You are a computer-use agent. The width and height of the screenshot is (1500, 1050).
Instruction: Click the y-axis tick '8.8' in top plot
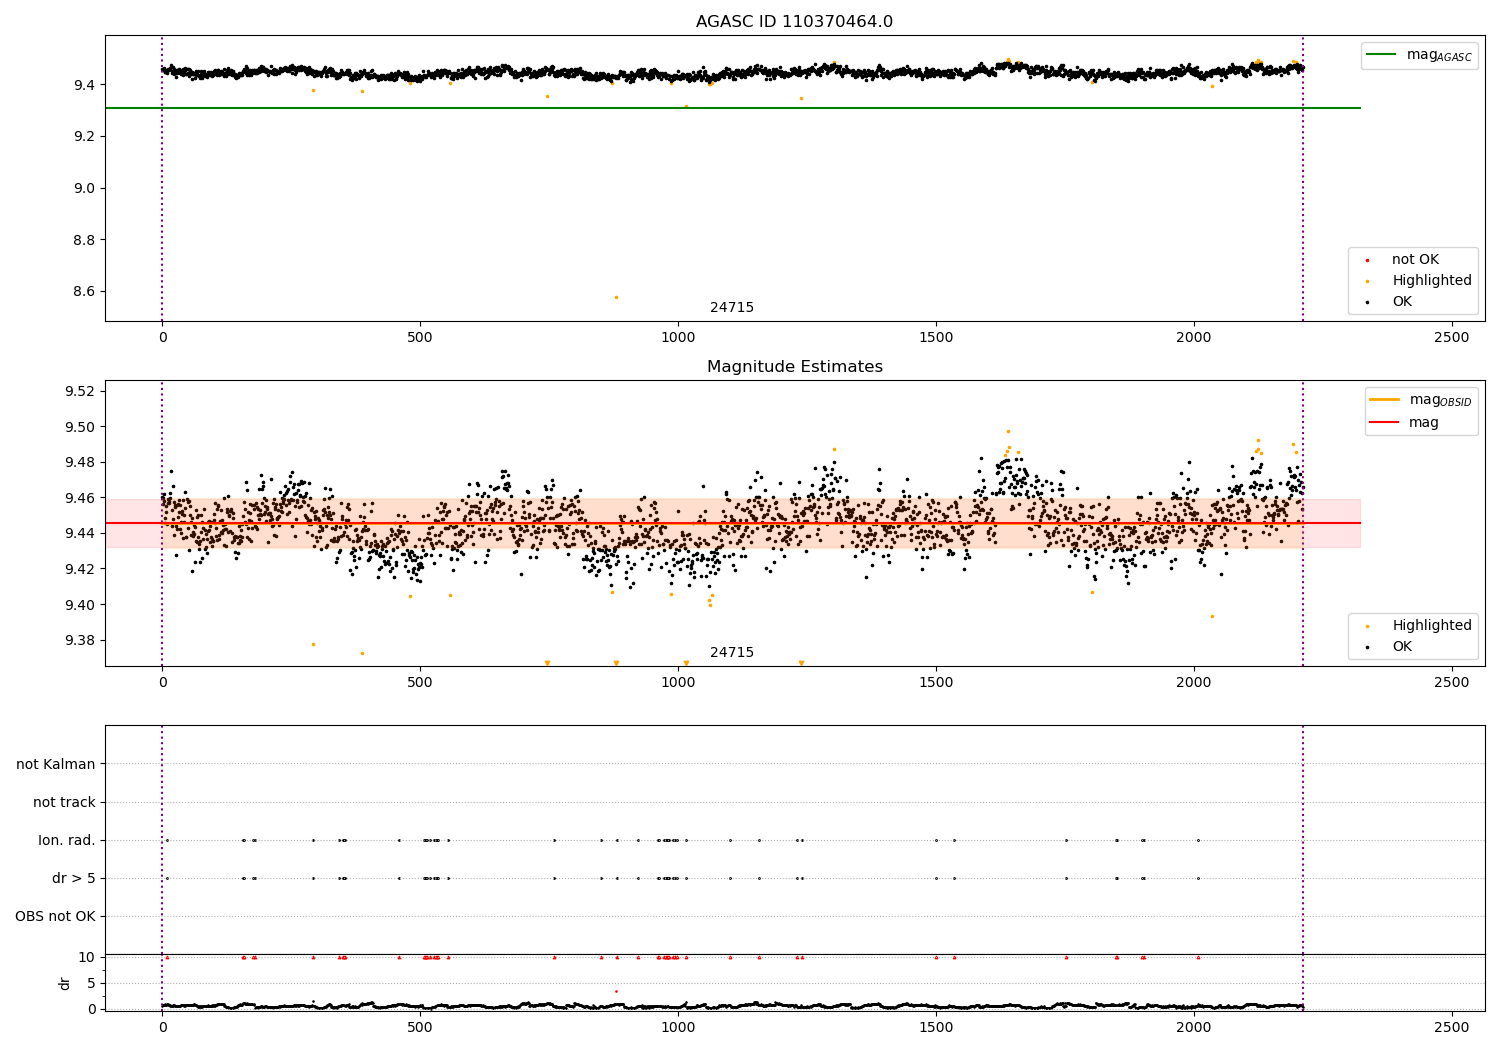pyautogui.click(x=85, y=241)
